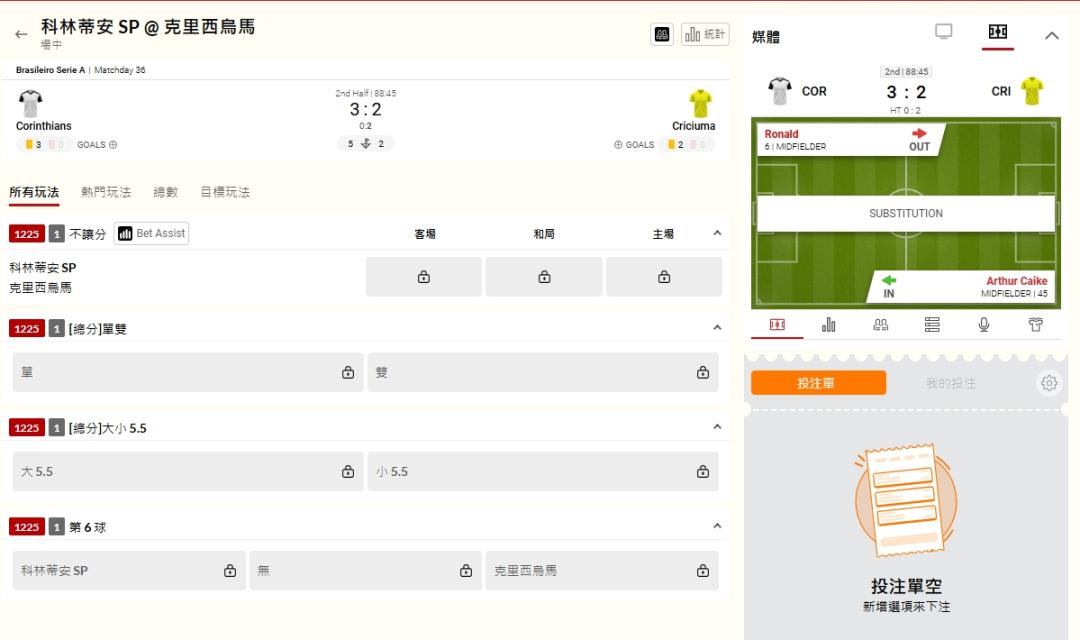Open the scoreboard icon next to 統計
The width and height of the screenshot is (1080, 640).
point(661,34)
